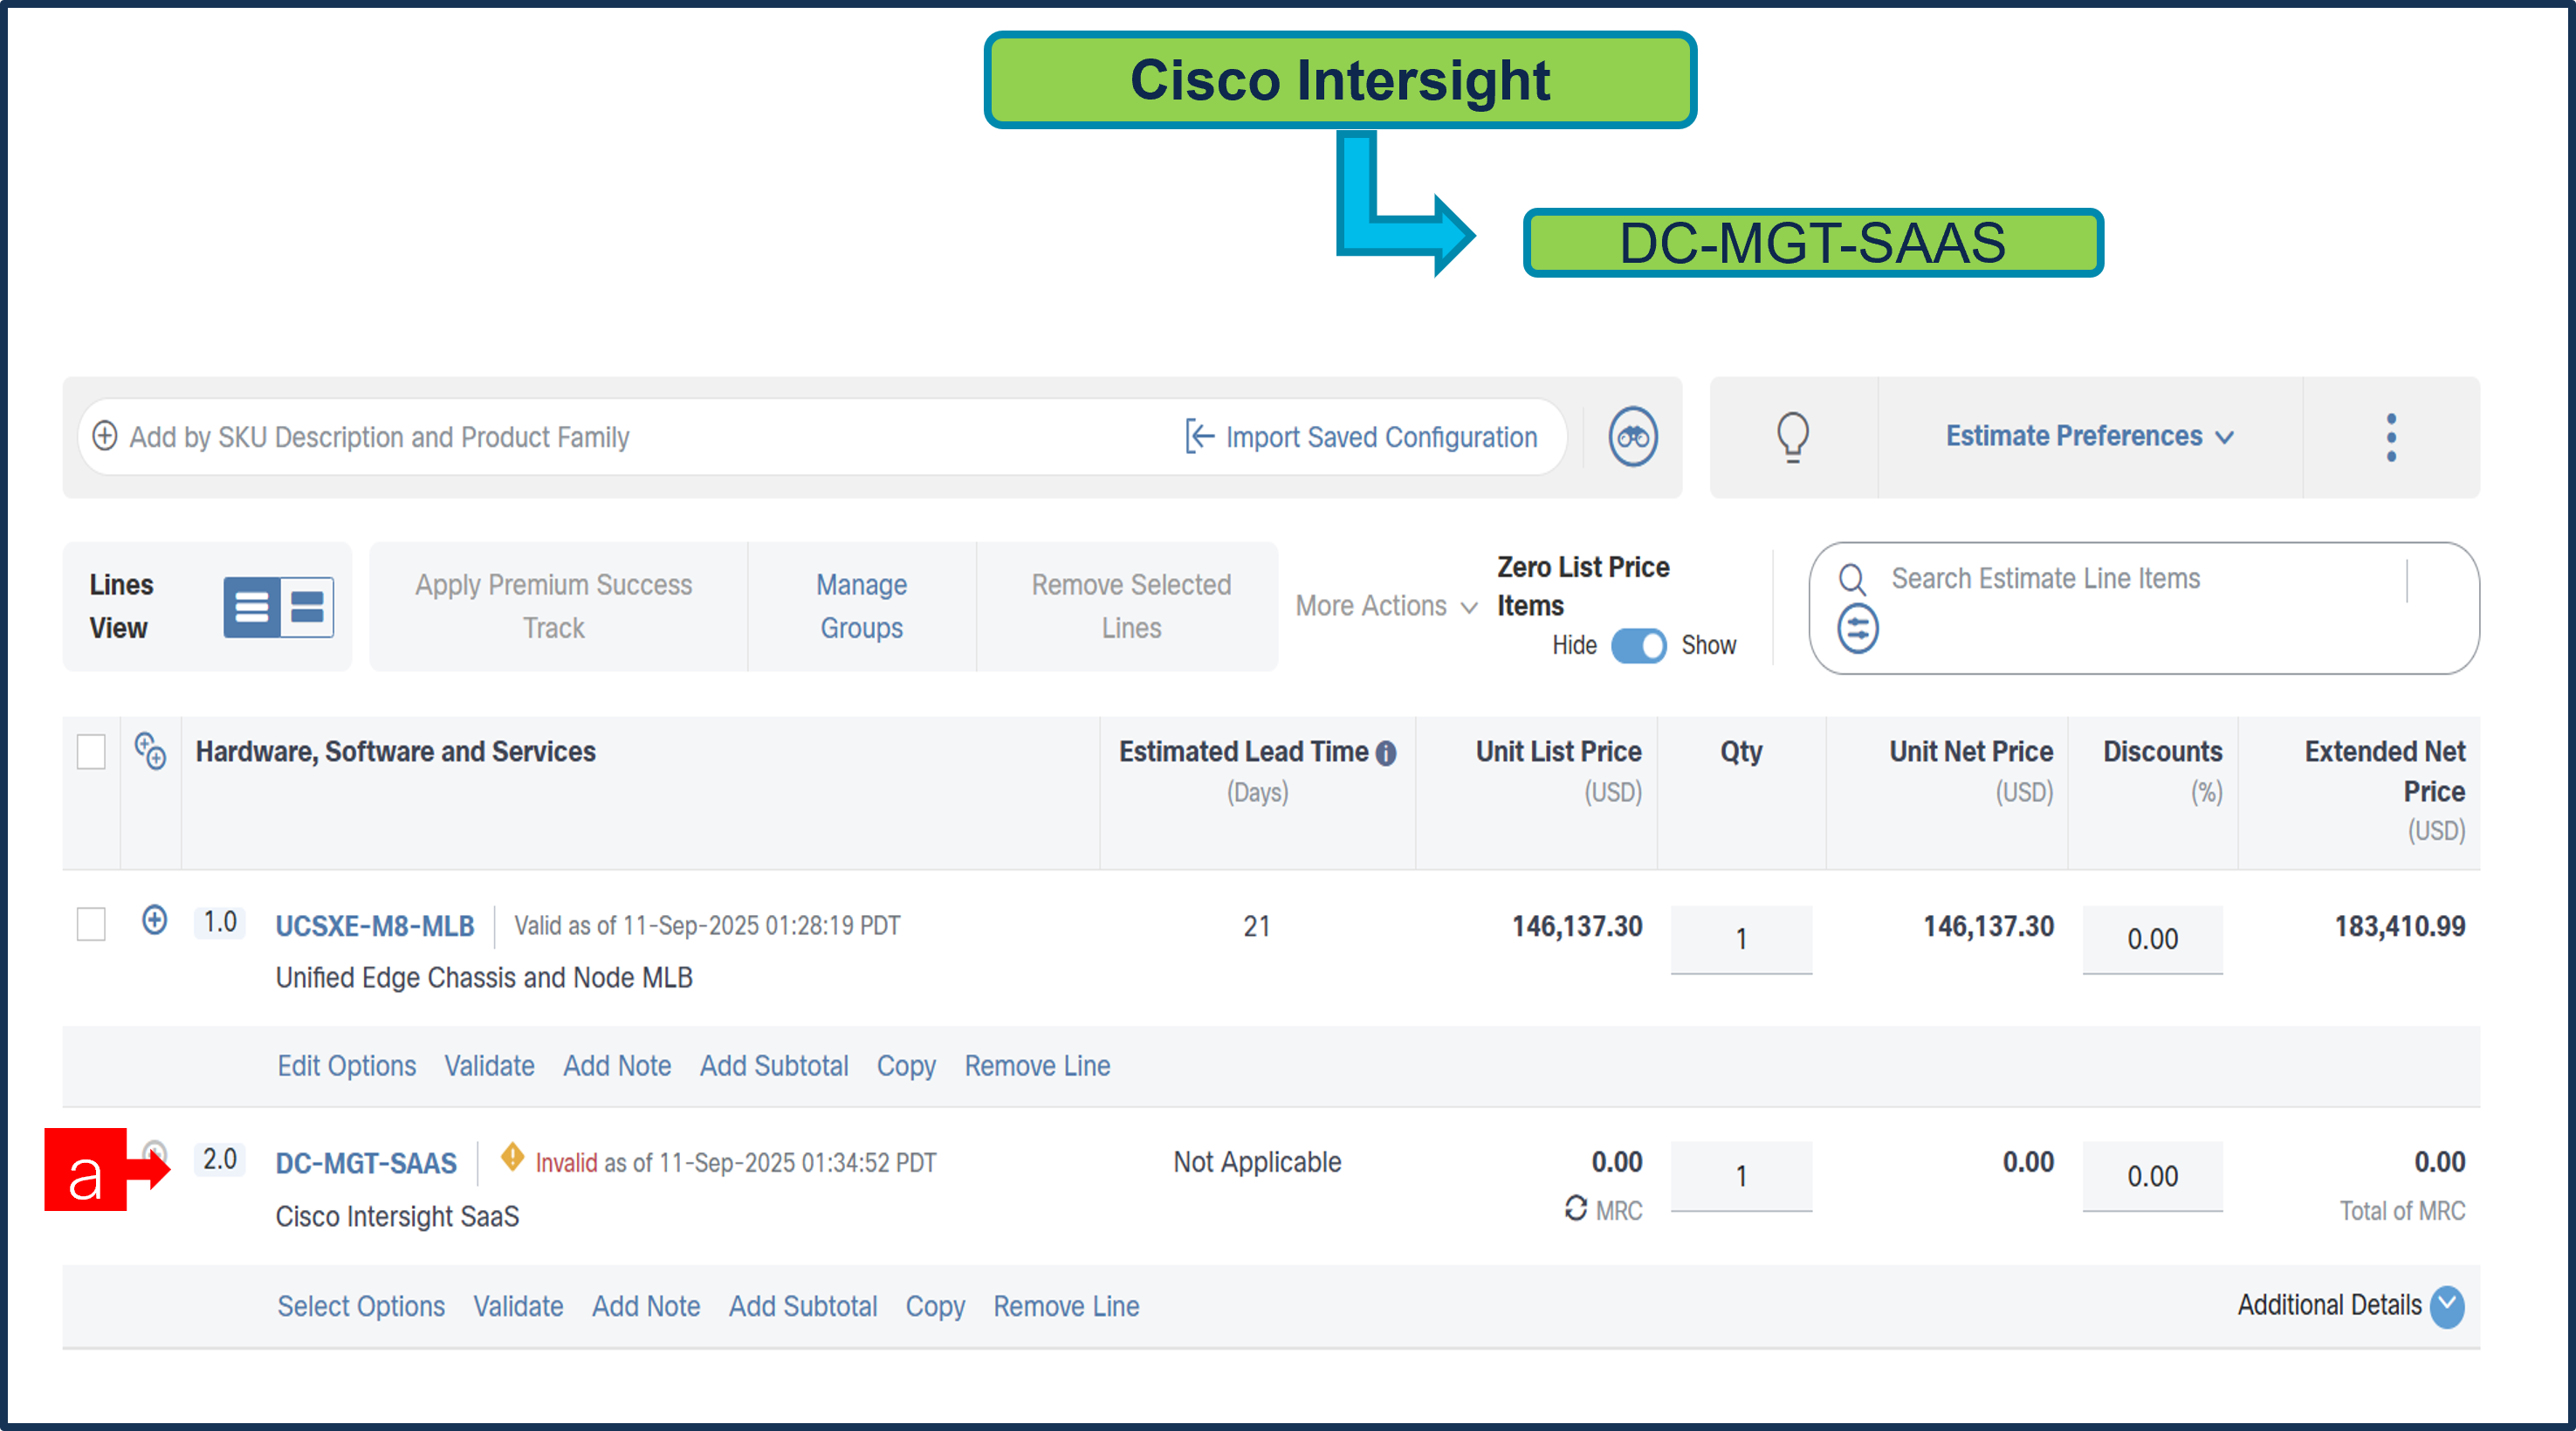Toggle Zero List Price Items switch

(1638, 645)
